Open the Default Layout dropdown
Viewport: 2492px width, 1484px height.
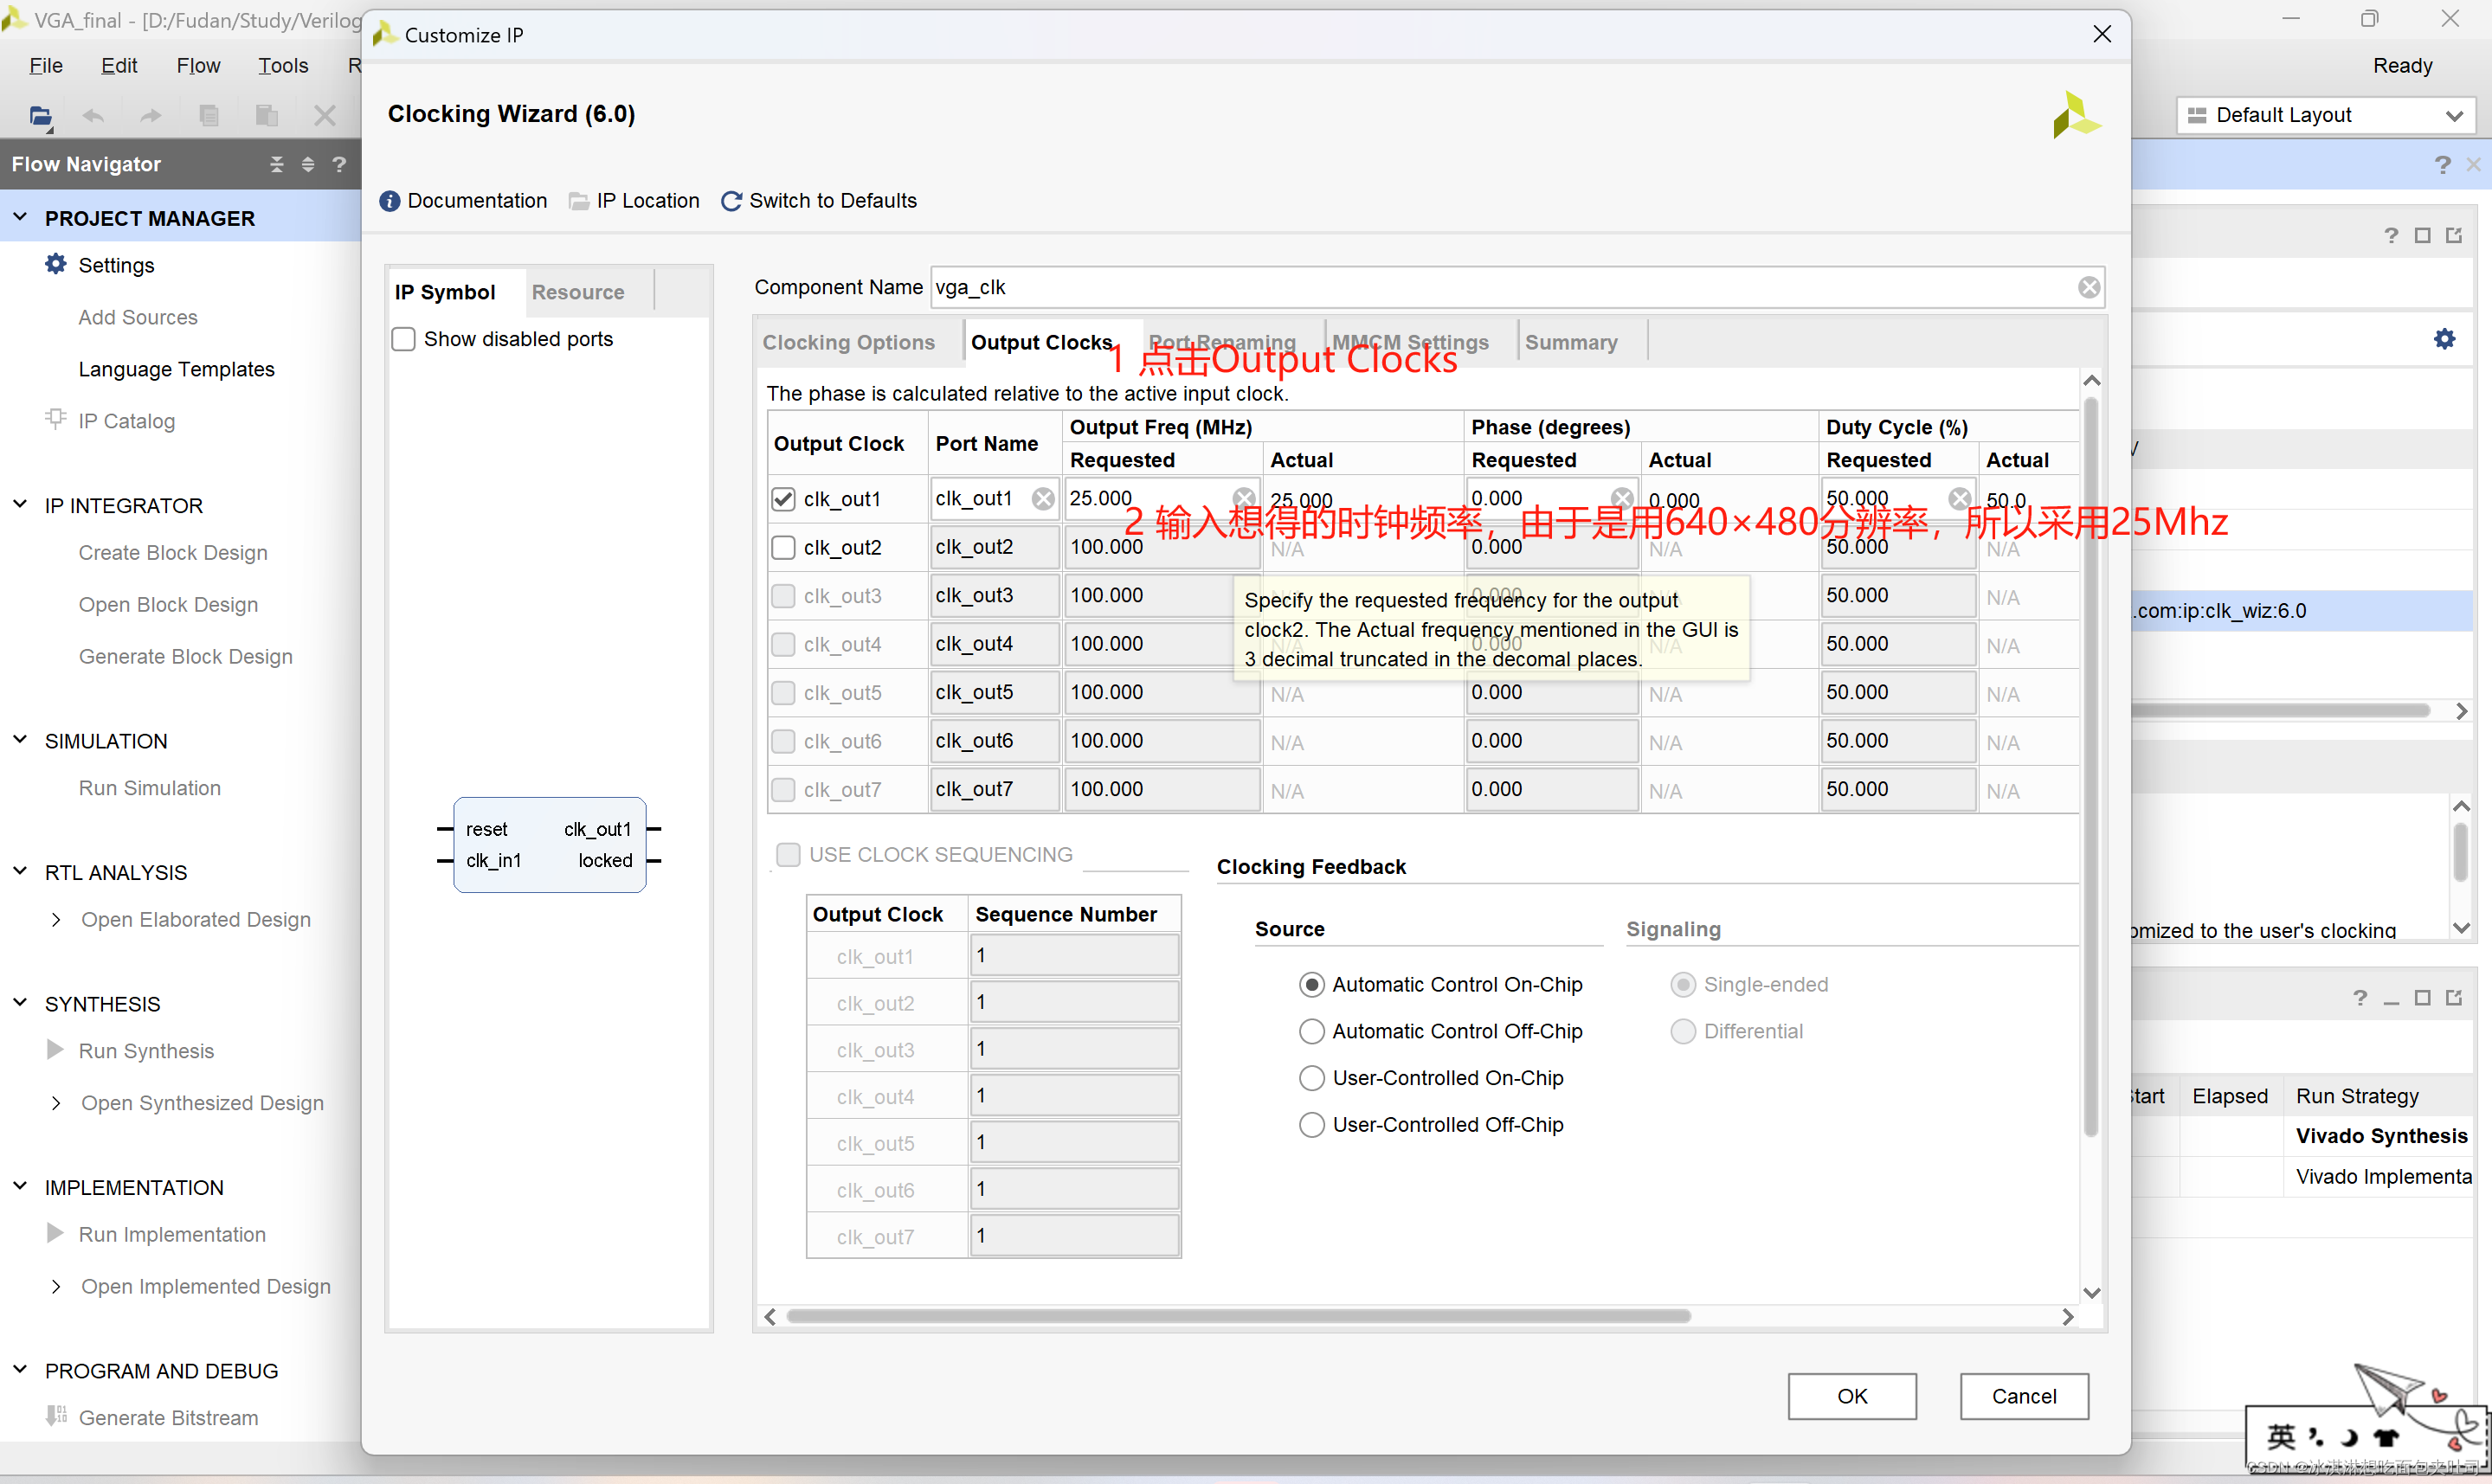(x=2326, y=115)
